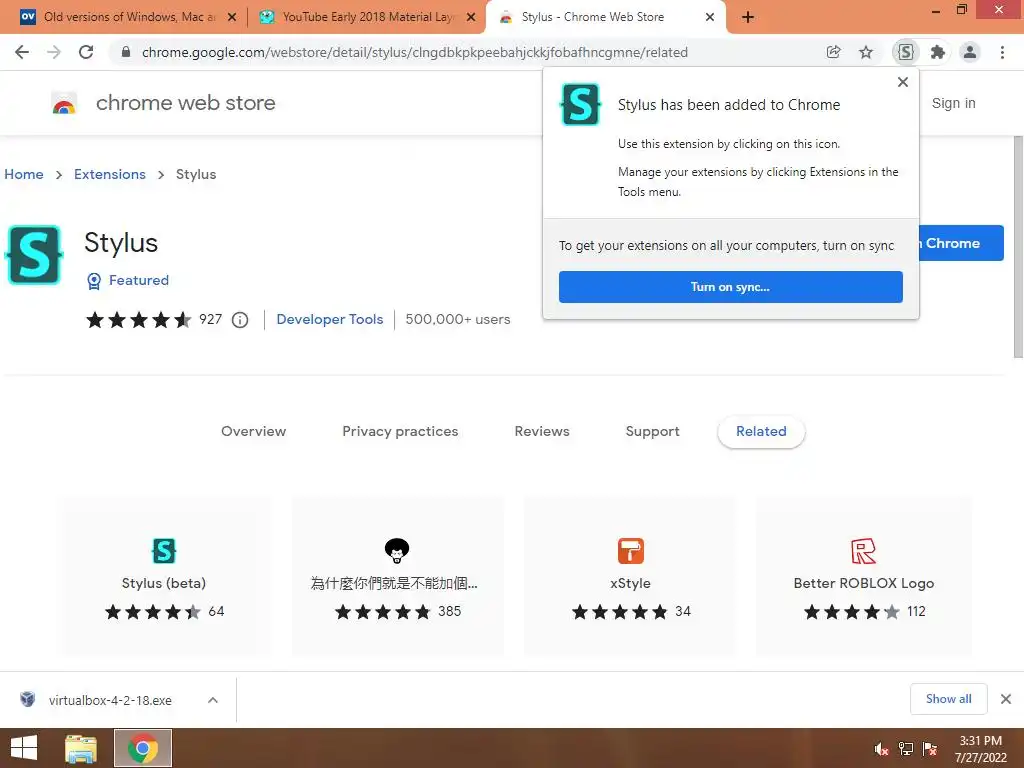Open the Windows Start menu

(x=24, y=748)
